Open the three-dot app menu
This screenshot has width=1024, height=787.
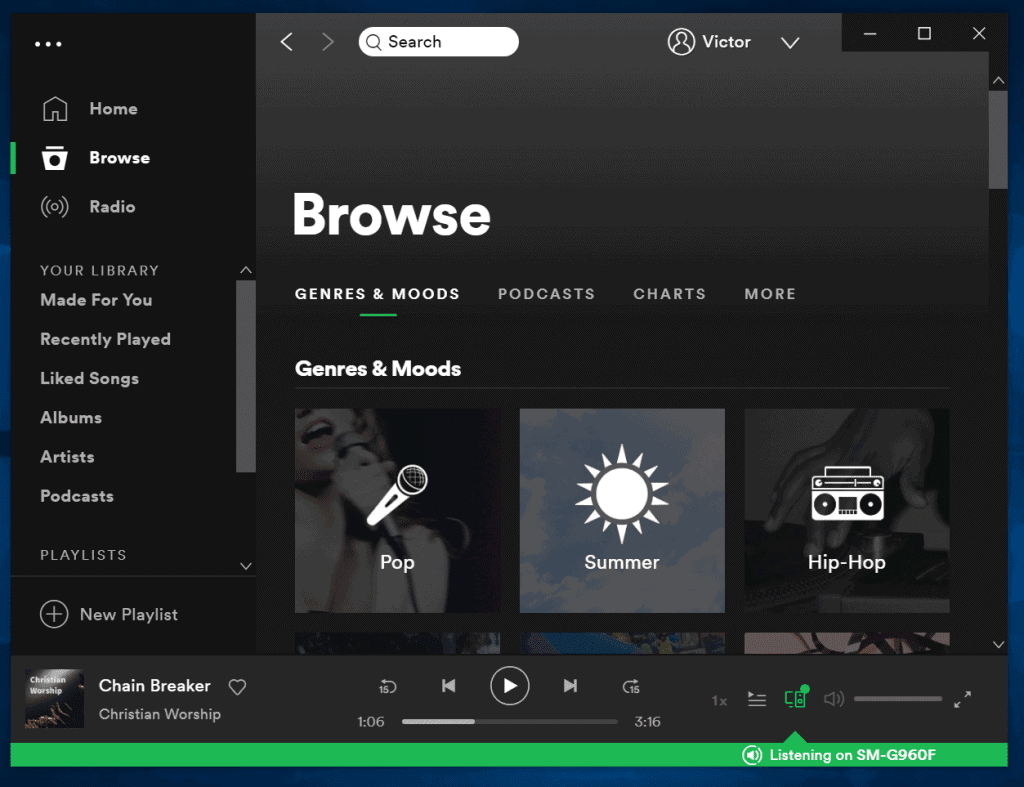(48, 44)
